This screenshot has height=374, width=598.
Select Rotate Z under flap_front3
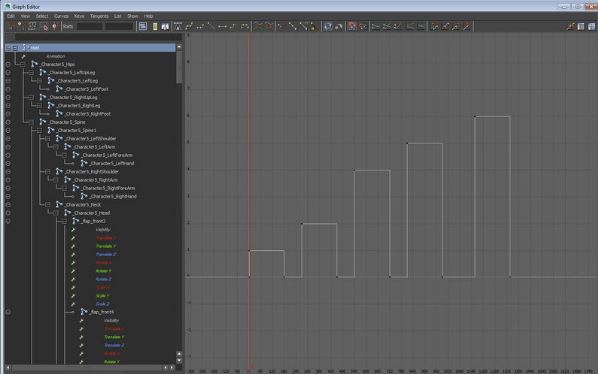click(103, 279)
